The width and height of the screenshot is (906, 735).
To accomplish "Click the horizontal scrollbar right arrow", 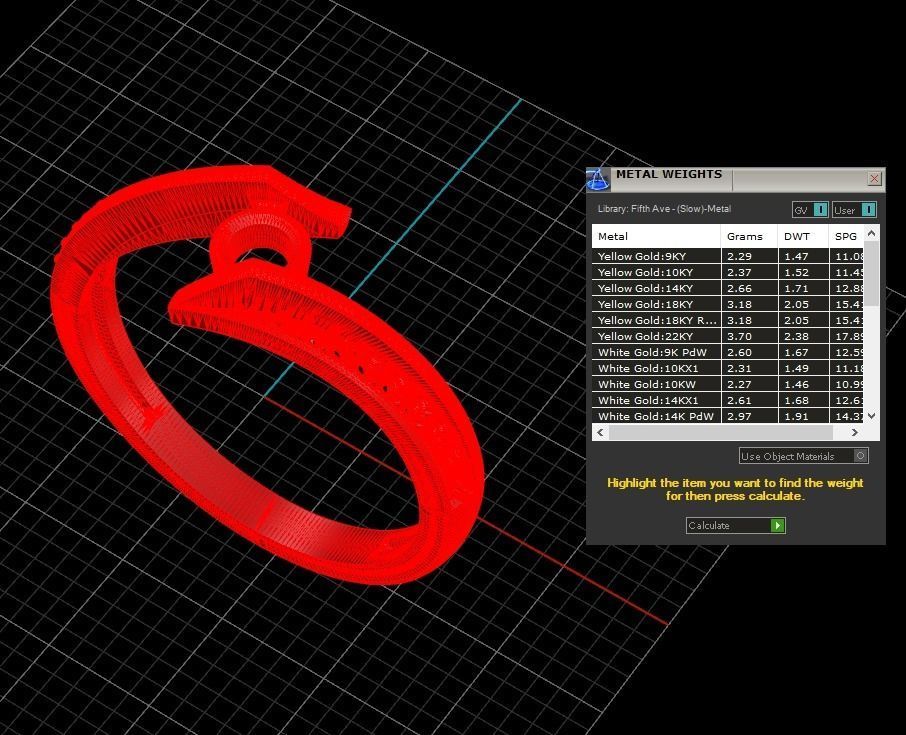I will coord(855,432).
